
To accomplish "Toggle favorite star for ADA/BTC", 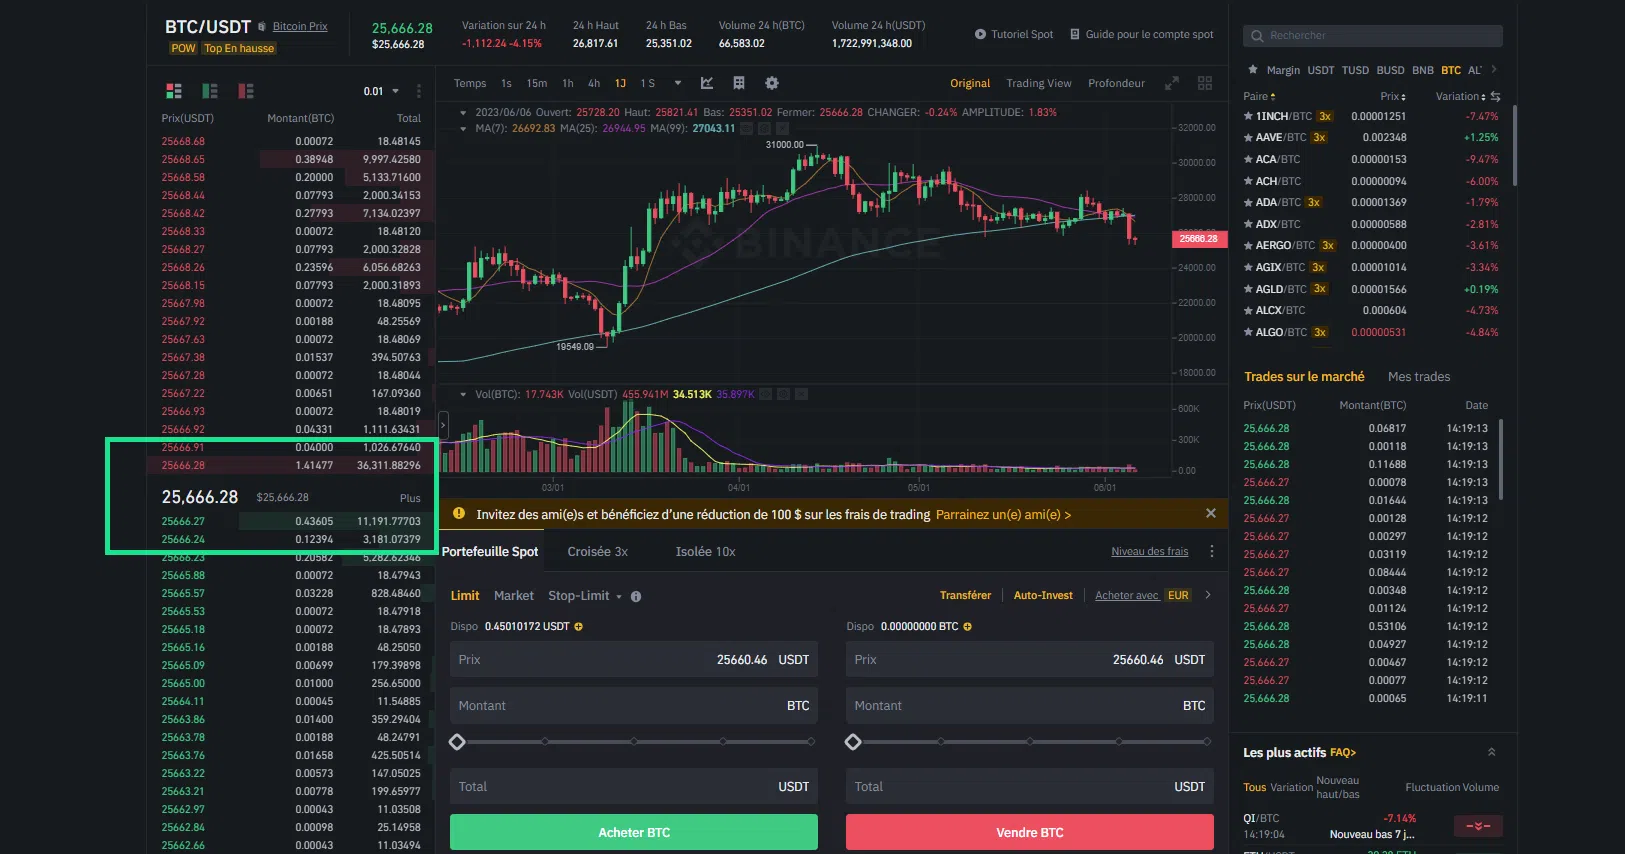I will pos(1248,203).
